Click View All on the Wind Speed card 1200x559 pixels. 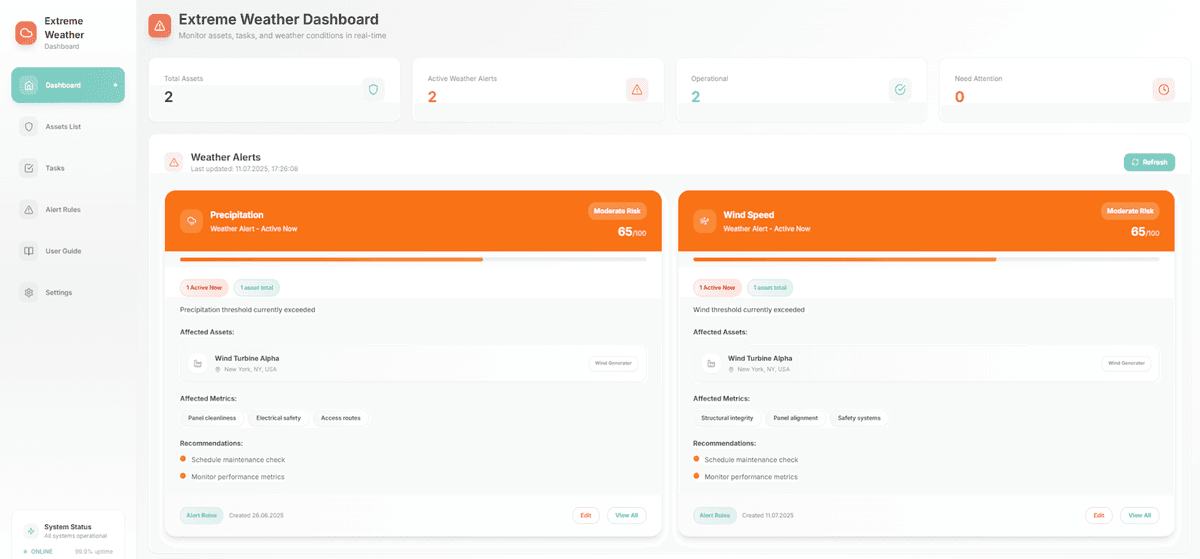(1139, 515)
